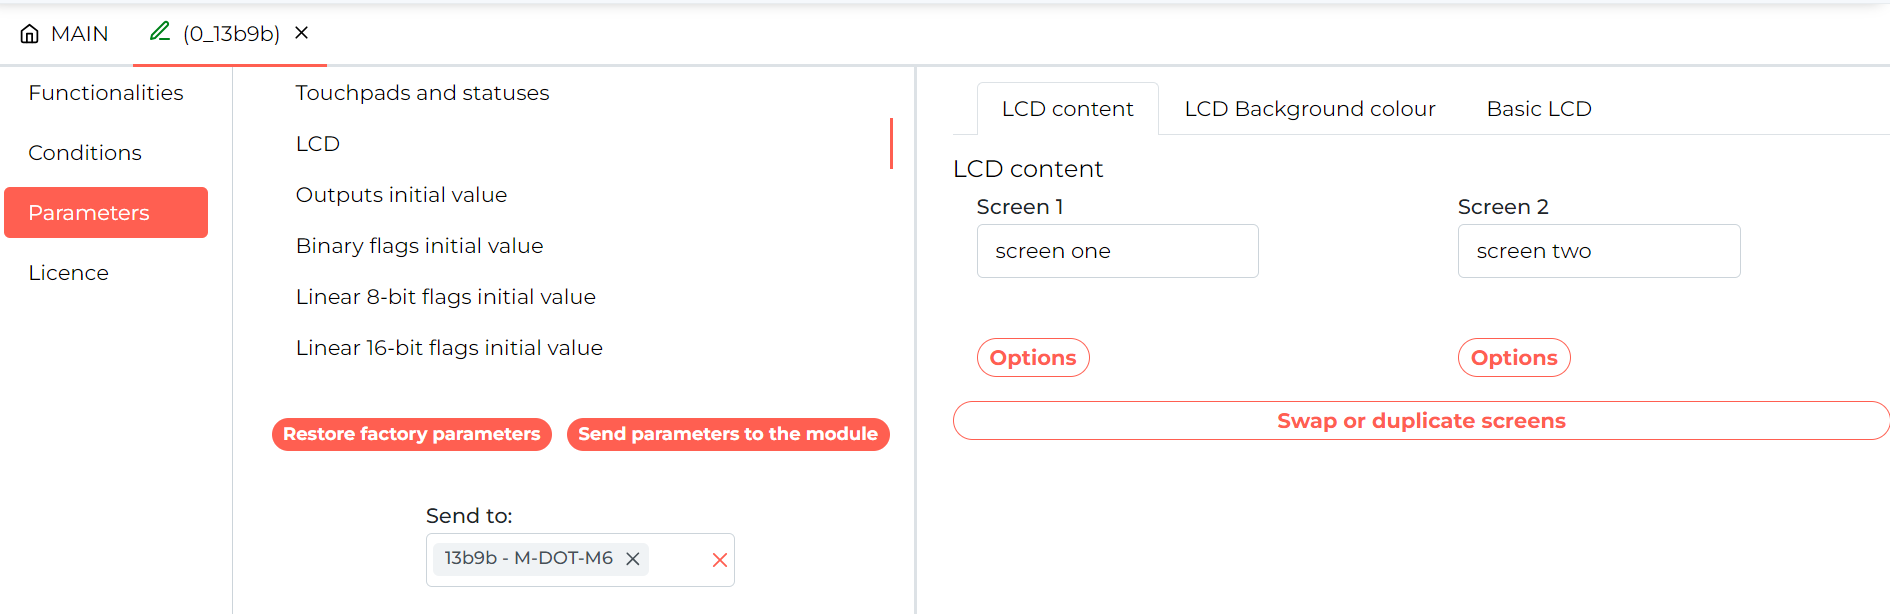Open Touchpads and statuses parameters
Image resolution: width=1890 pixels, height=614 pixels.
tap(422, 93)
